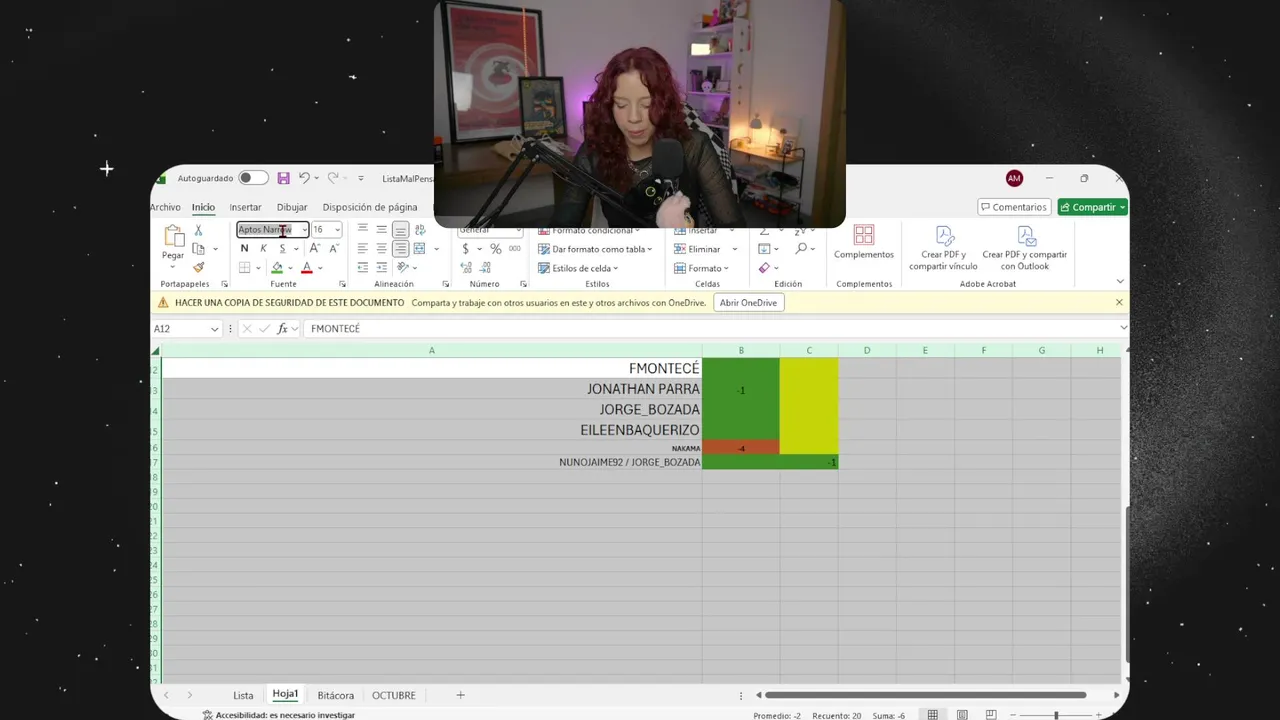Click Increase Decimal icon
1280x720 pixels.
point(466,268)
